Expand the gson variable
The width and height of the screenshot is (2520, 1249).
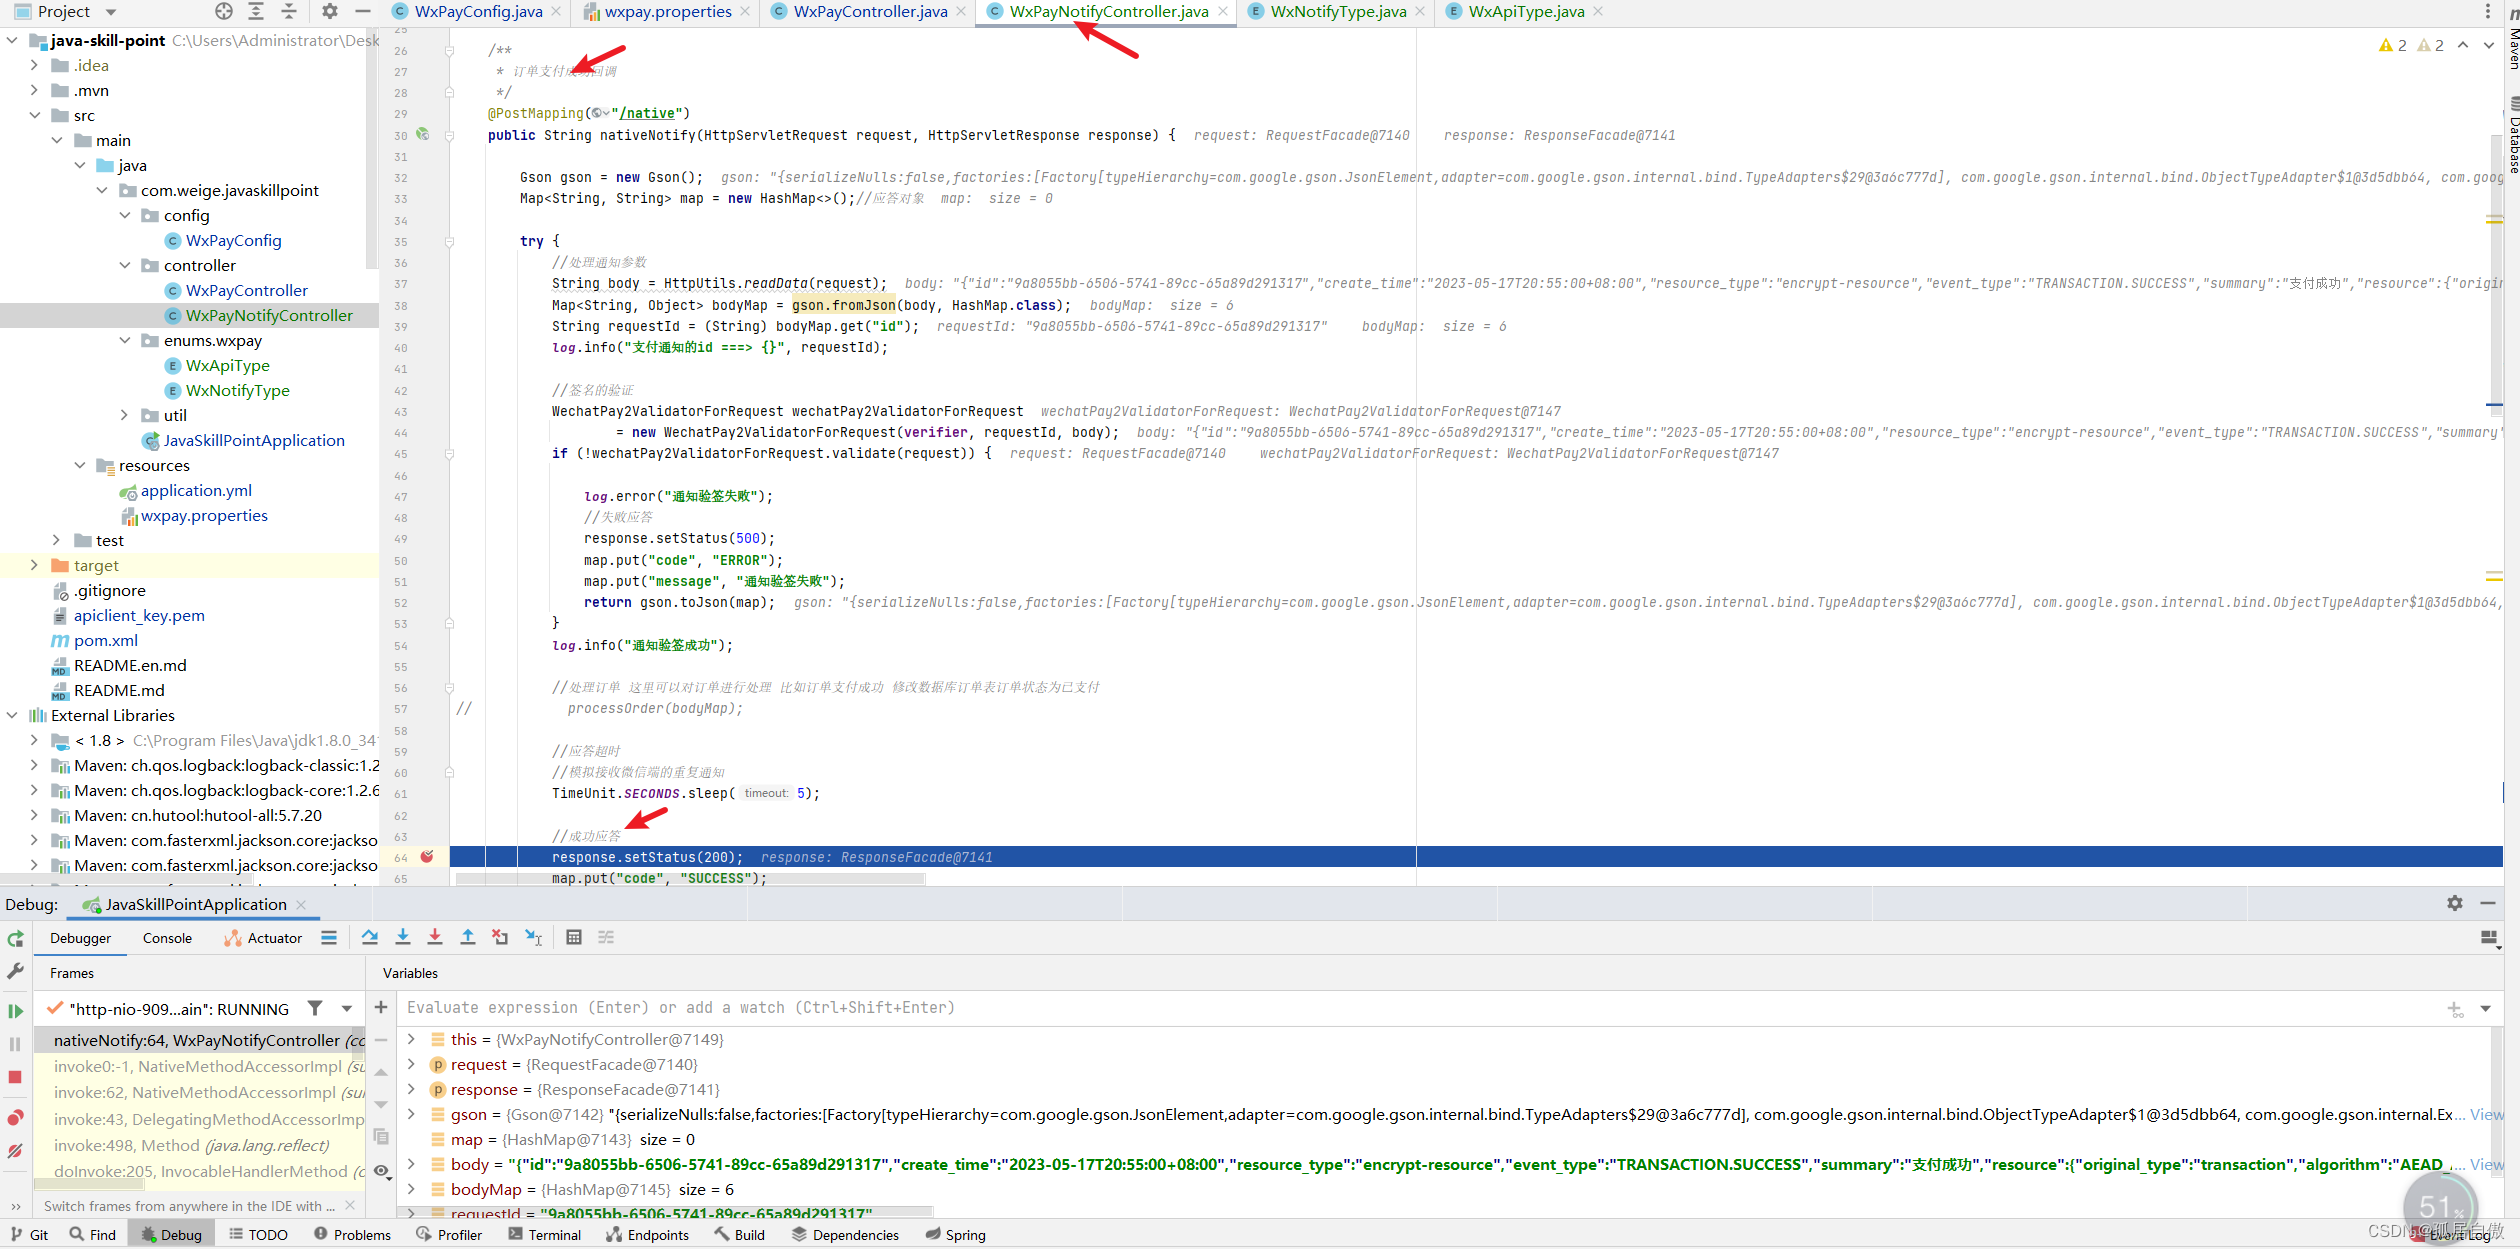[411, 1114]
